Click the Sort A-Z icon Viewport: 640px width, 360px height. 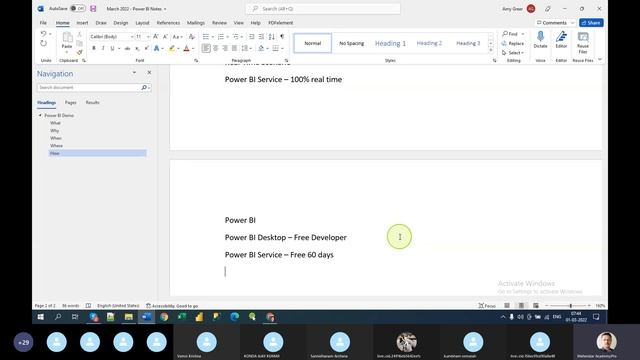[271, 37]
